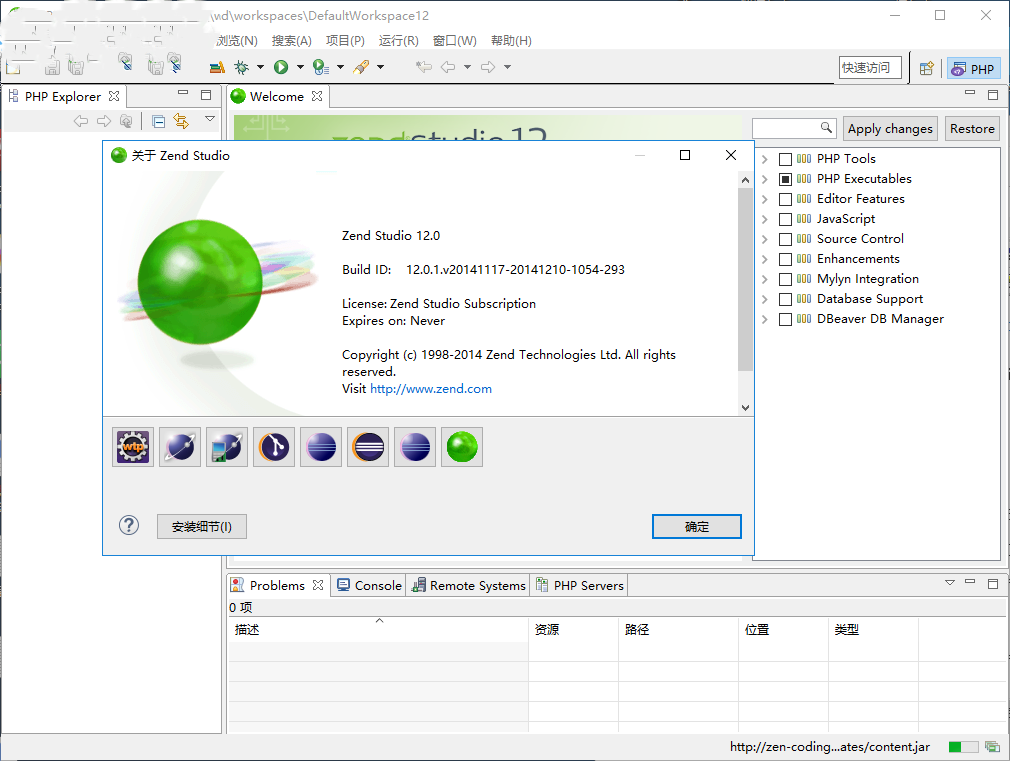Click the orange-rimmed Eclipse icon in About dialog

point(368,447)
